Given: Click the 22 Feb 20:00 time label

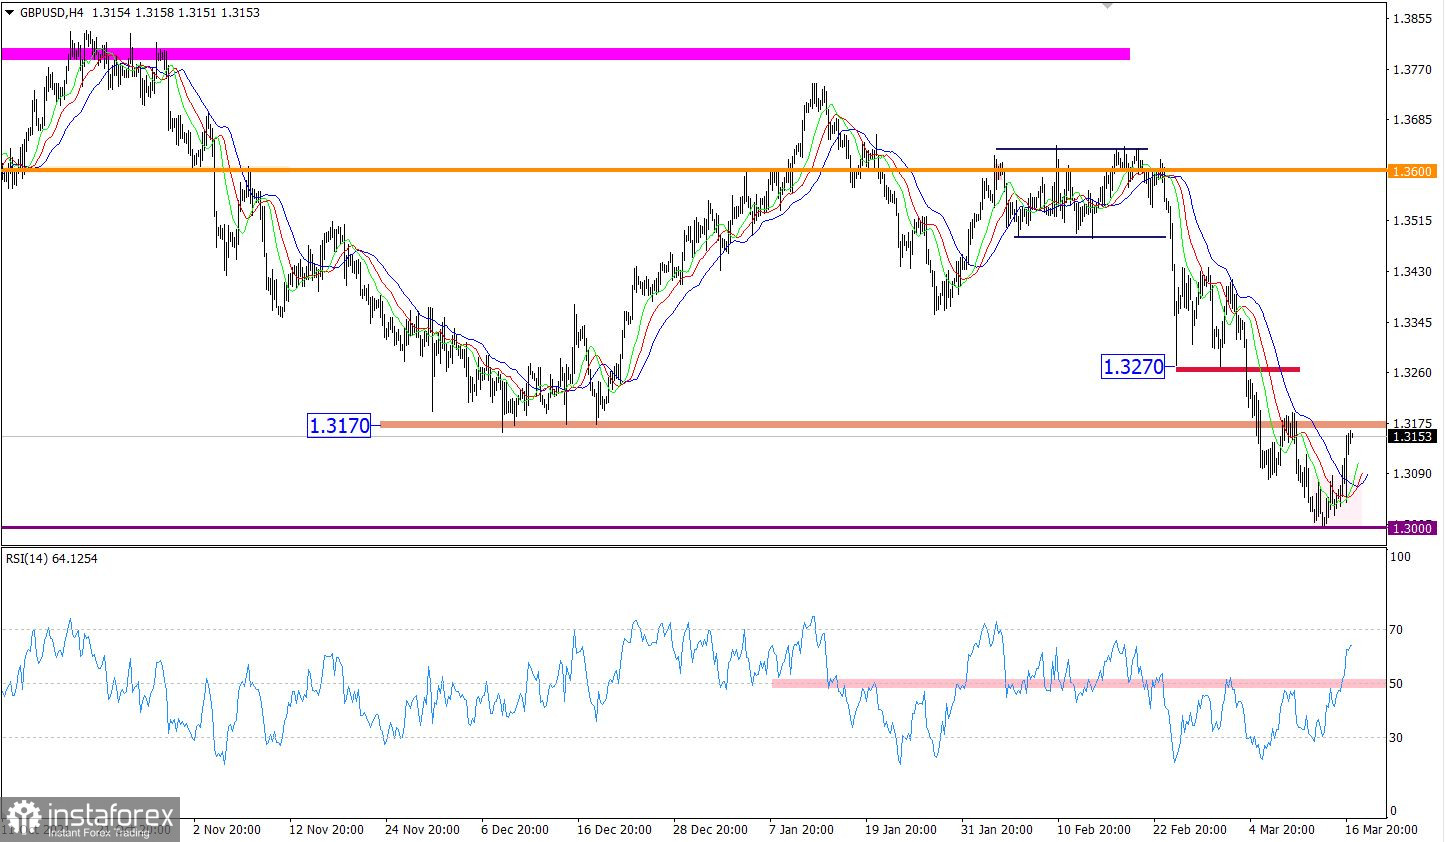Looking at the screenshot, I should pos(1190,830).
